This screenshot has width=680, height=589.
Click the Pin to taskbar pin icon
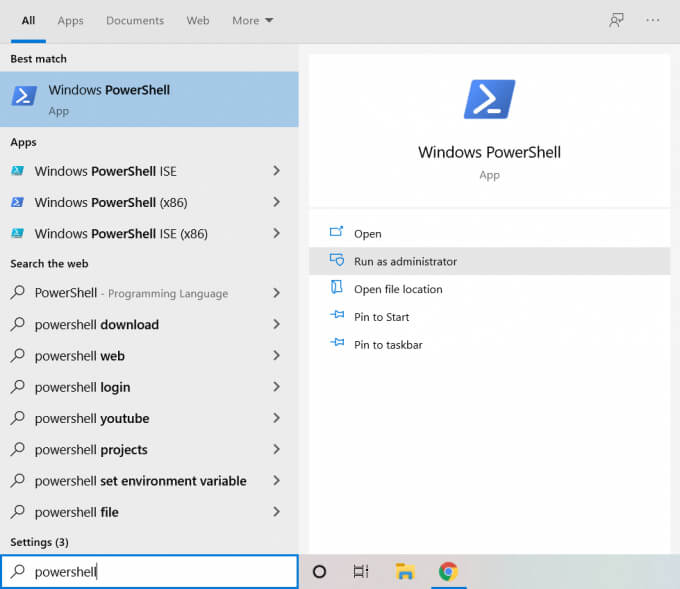[337, 343]
